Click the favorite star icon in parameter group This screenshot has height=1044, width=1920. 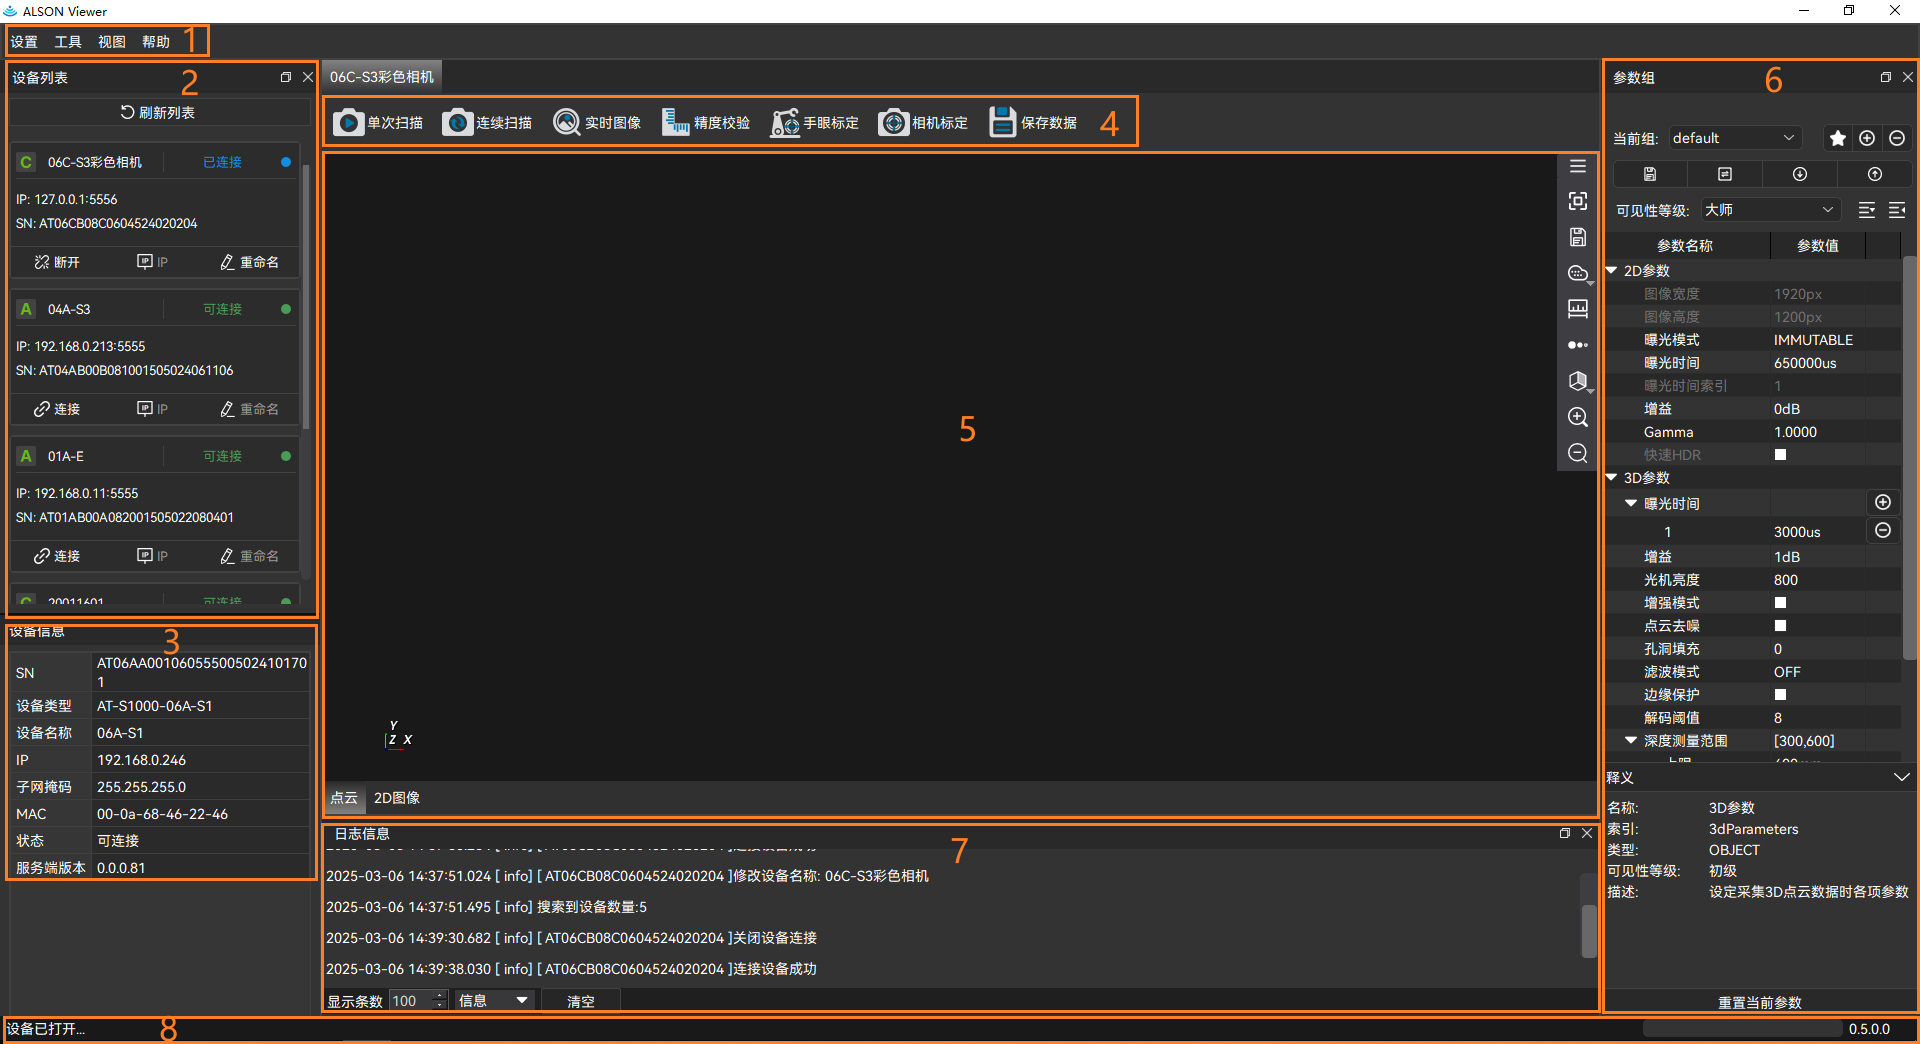1837,138
